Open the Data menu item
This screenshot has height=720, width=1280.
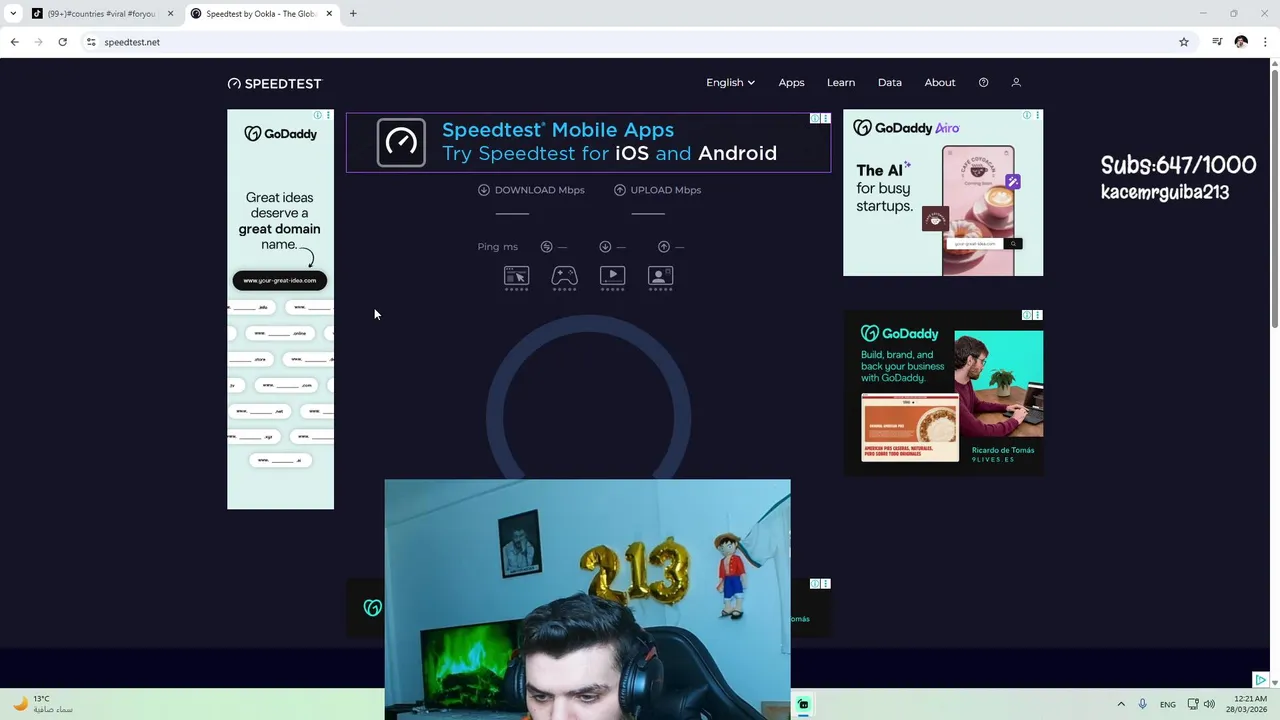[x=890, y=83]
